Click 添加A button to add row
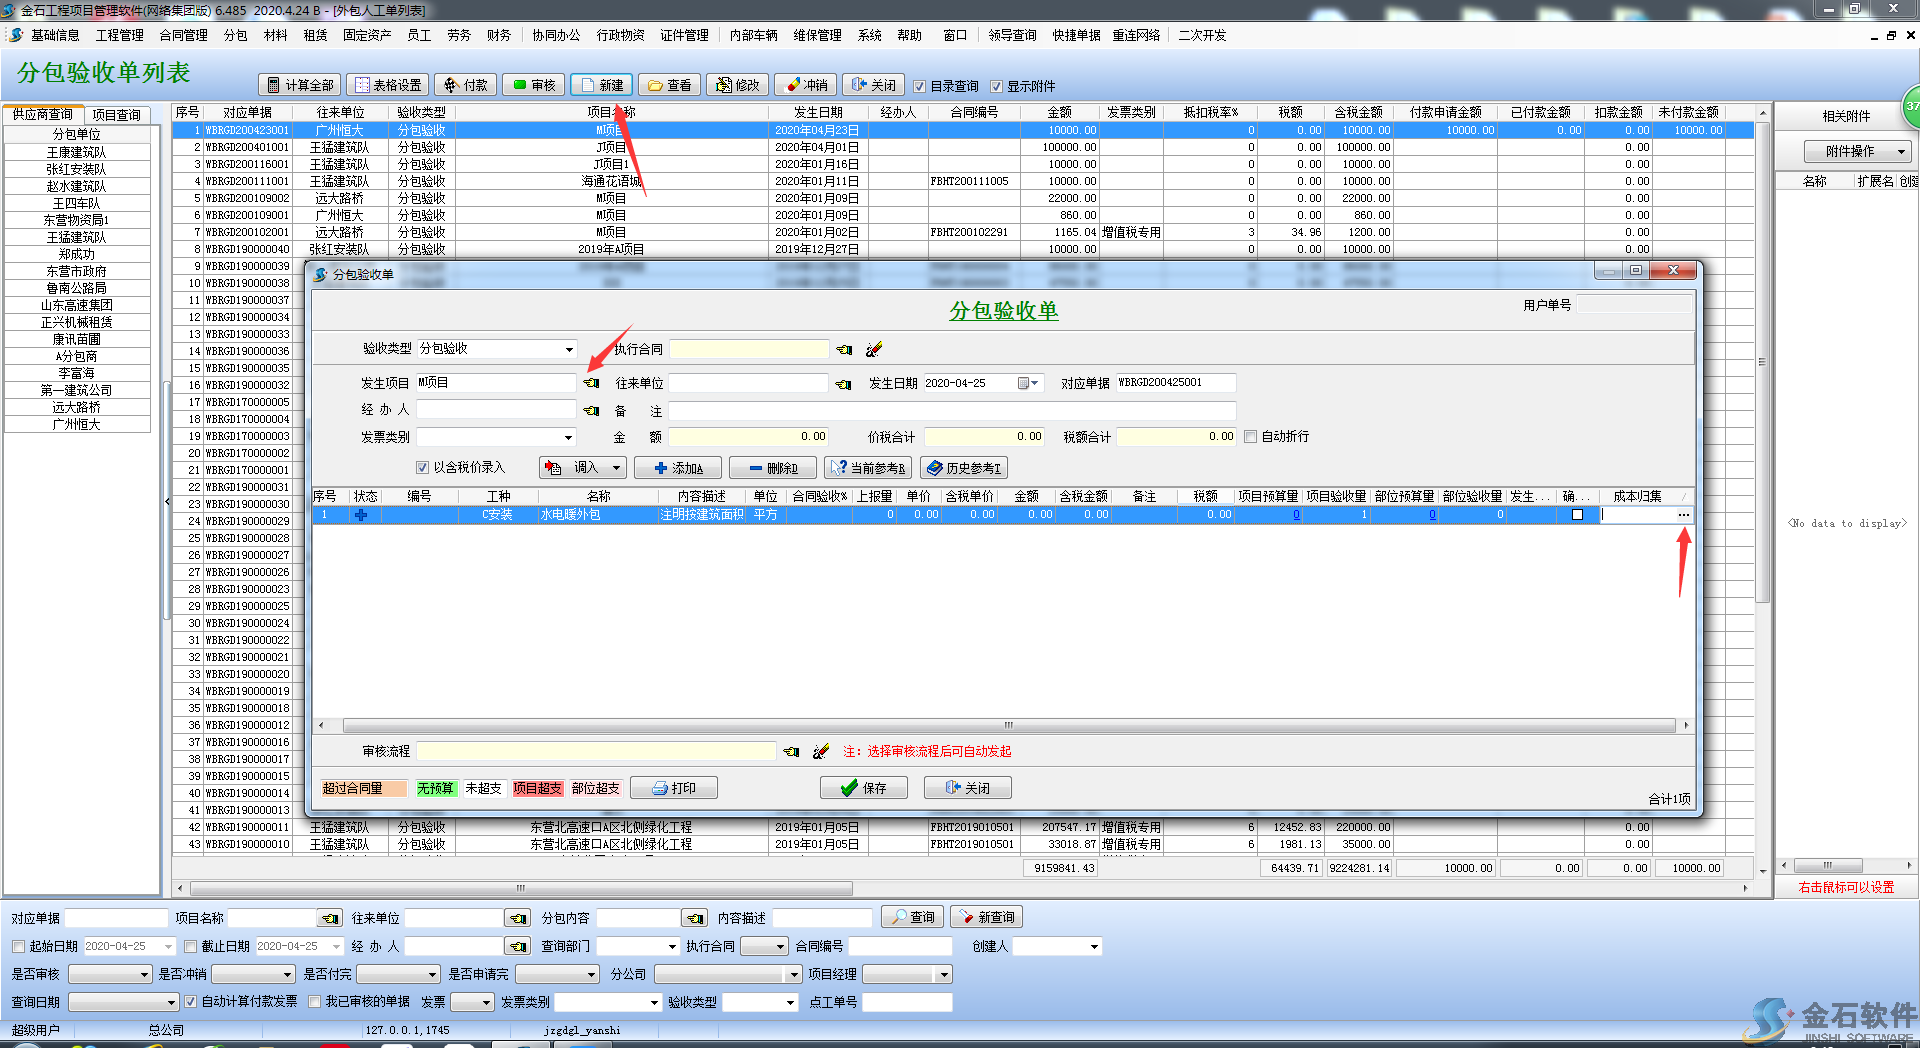The width and height of the screenshot is (1920, 1048). [678, 468]
